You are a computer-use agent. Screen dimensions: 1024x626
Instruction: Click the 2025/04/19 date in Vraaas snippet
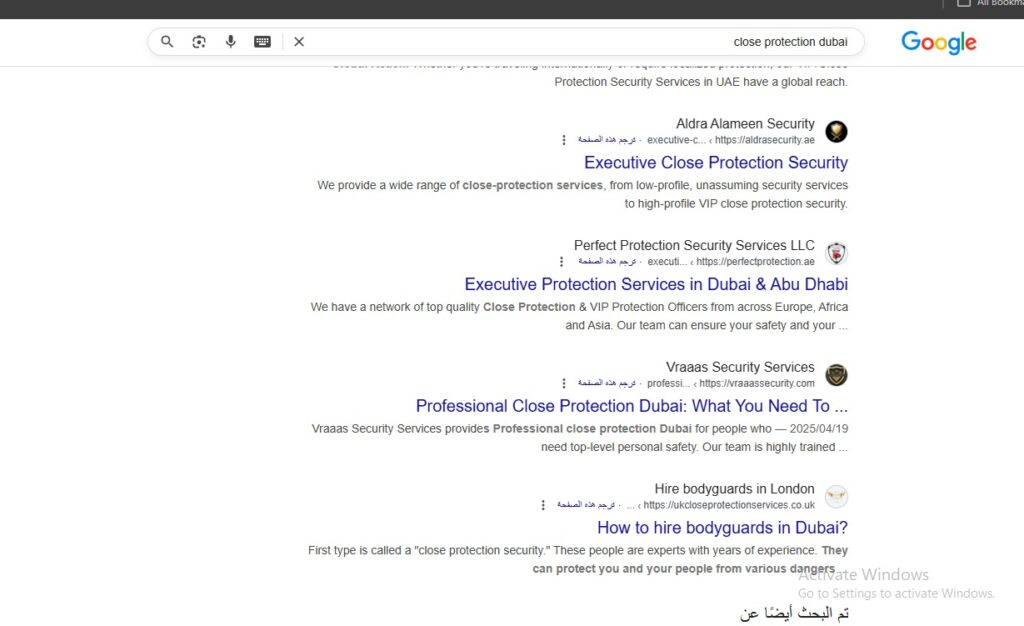819,429
